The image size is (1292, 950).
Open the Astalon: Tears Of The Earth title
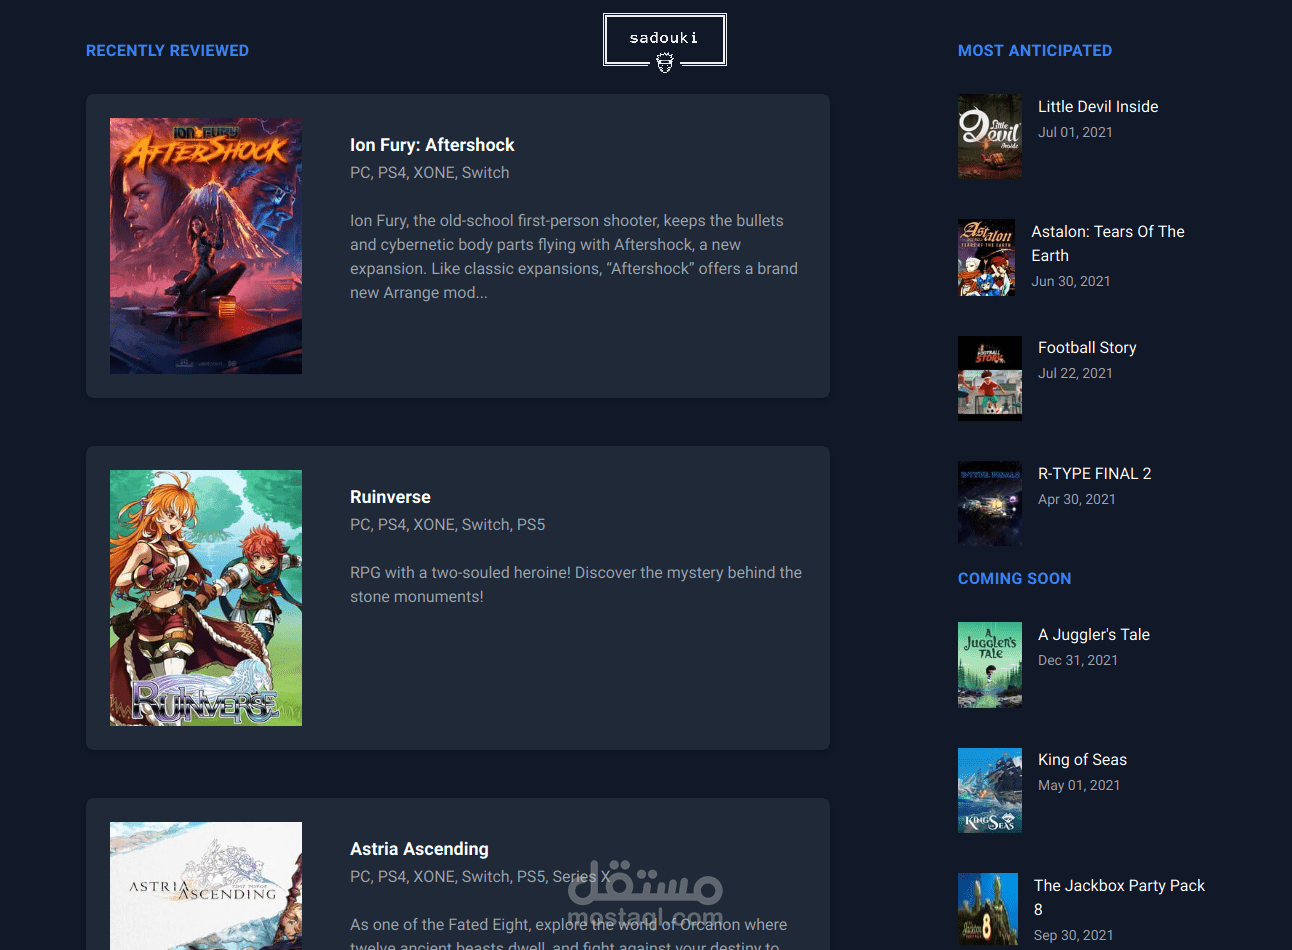tap(1108, 243)
